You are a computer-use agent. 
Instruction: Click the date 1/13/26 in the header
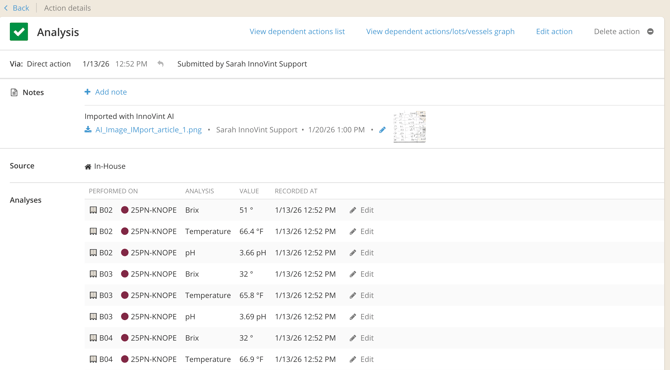pos(96,64)
